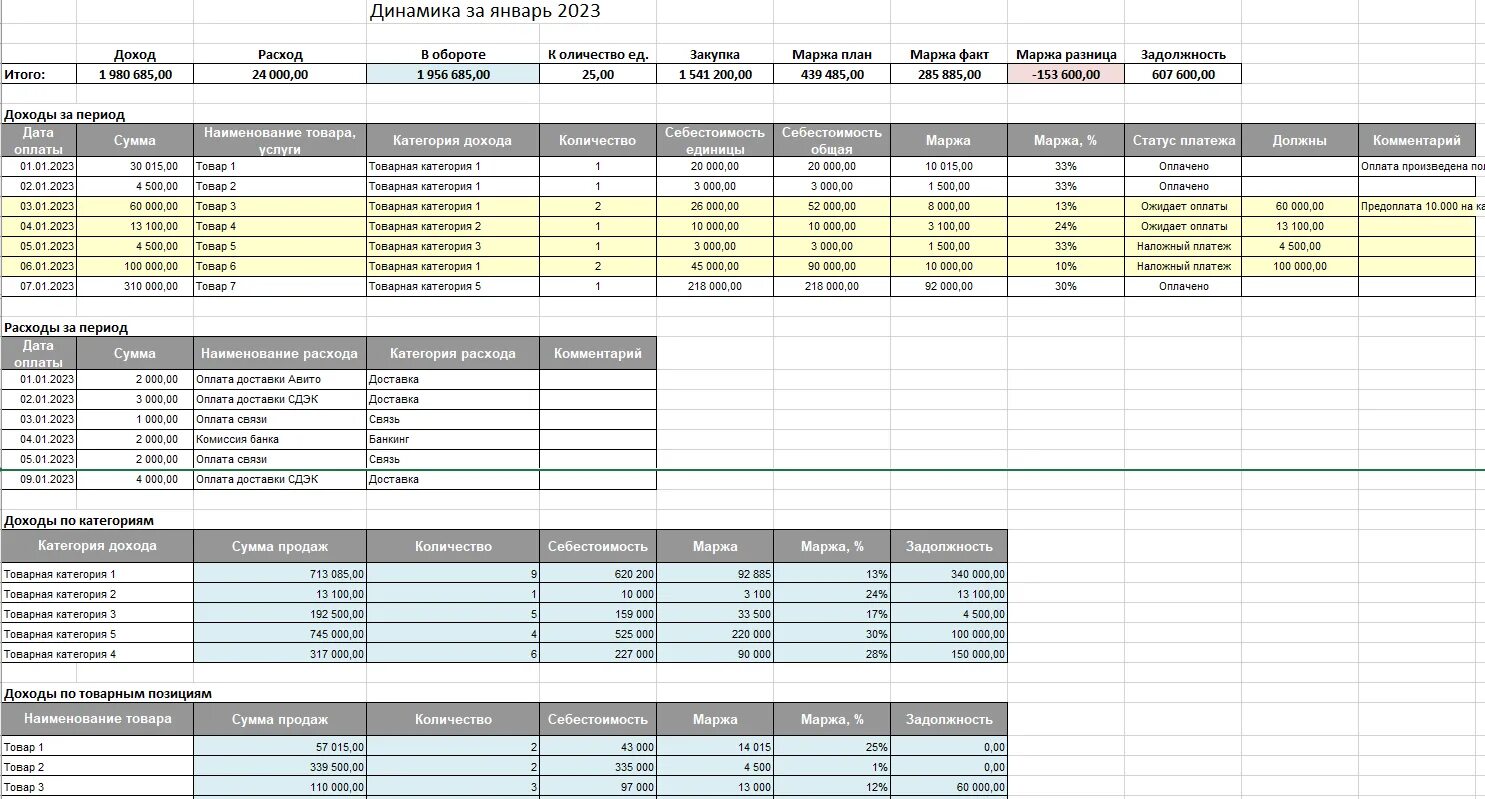Select the 'Себестоимость единицы' column header
Viewport: 1485px width, 799px height.
pyautogui.click(x=715, y=140)
